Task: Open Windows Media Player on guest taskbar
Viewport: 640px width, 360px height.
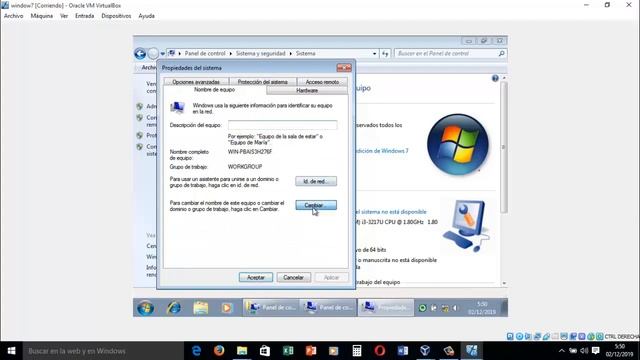Action: tap(227, 308)
